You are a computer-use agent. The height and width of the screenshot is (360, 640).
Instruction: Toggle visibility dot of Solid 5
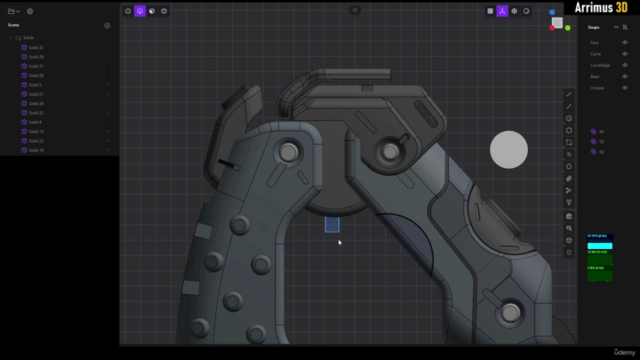pos(108,85)
